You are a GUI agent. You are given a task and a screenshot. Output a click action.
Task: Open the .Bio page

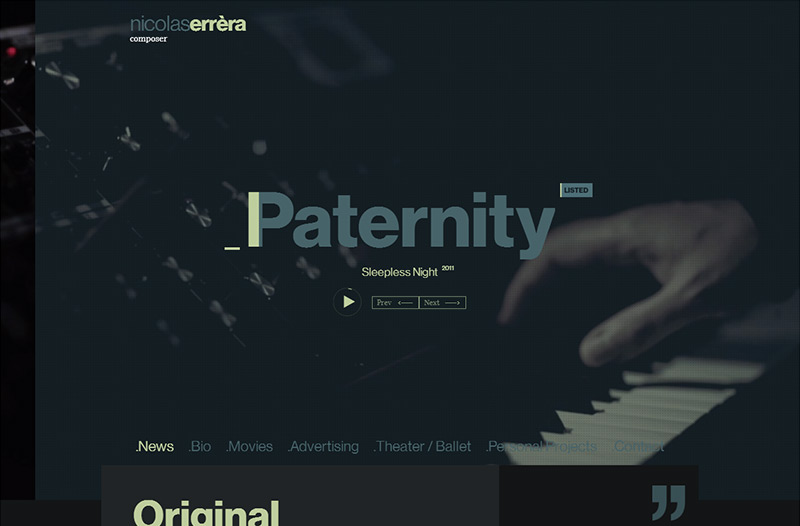(x=199, y=446)
